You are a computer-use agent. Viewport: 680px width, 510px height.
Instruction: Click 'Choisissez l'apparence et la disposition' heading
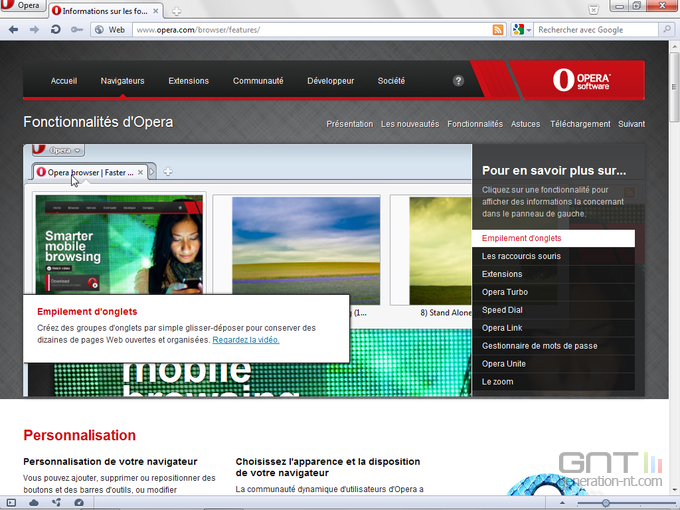coord(328,467)
